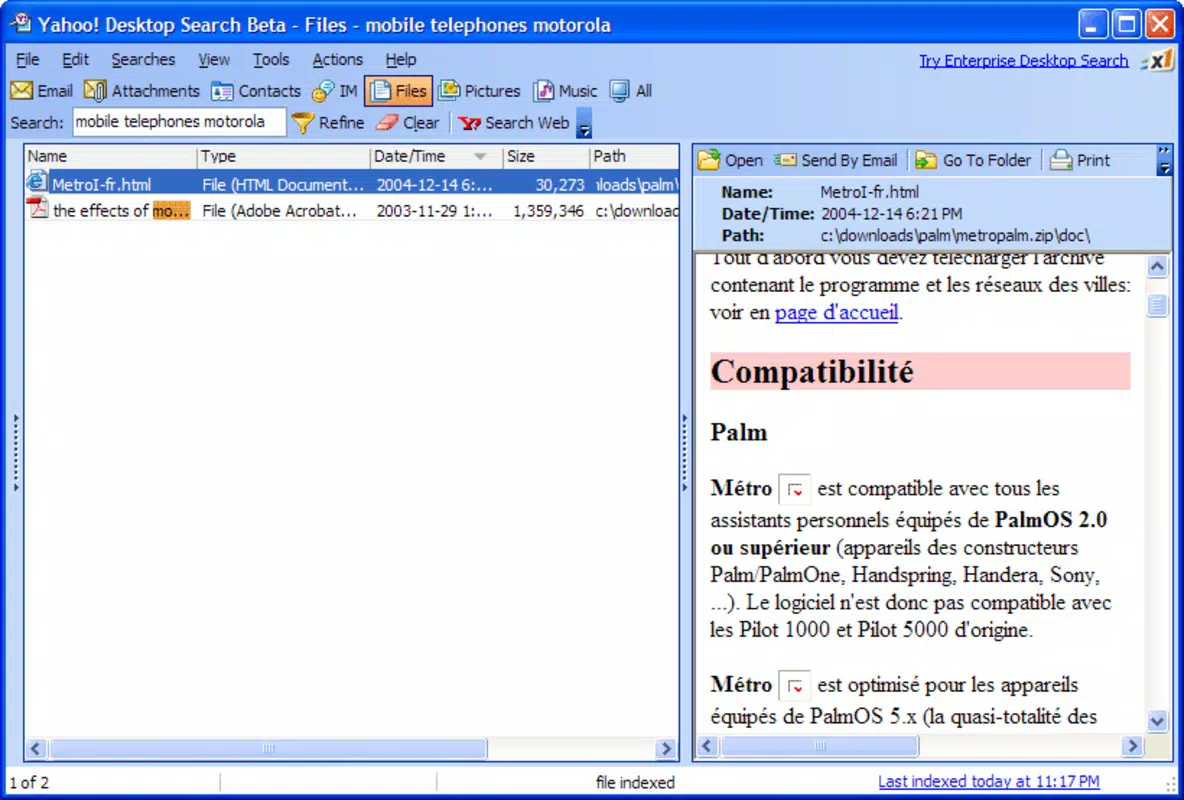Click the Compatibilité heading in preview

click(x=812, y=371)
